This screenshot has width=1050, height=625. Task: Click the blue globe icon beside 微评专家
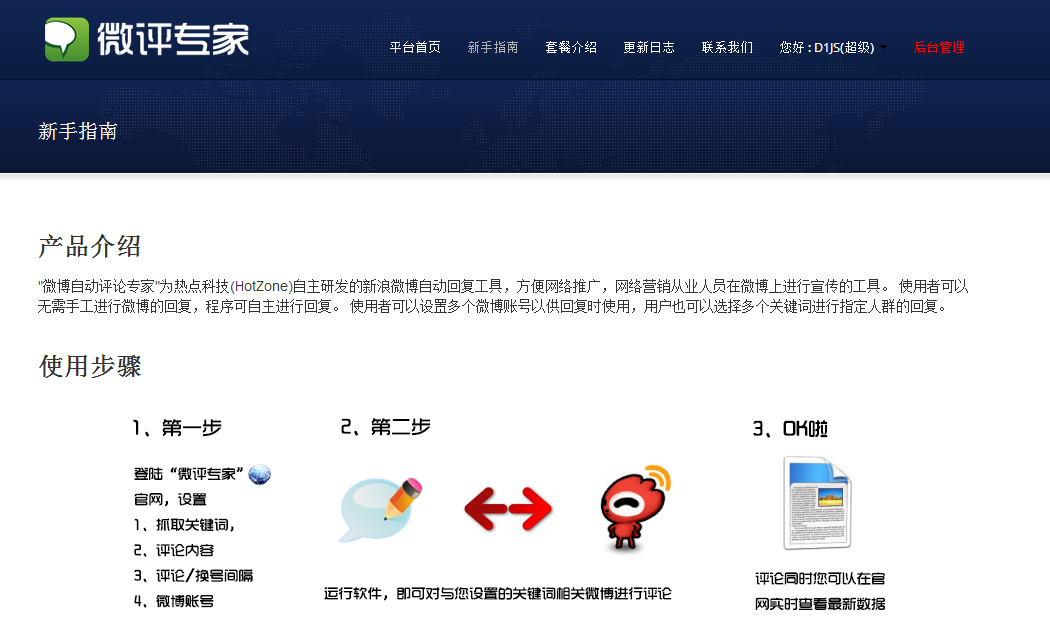[259, 474]
